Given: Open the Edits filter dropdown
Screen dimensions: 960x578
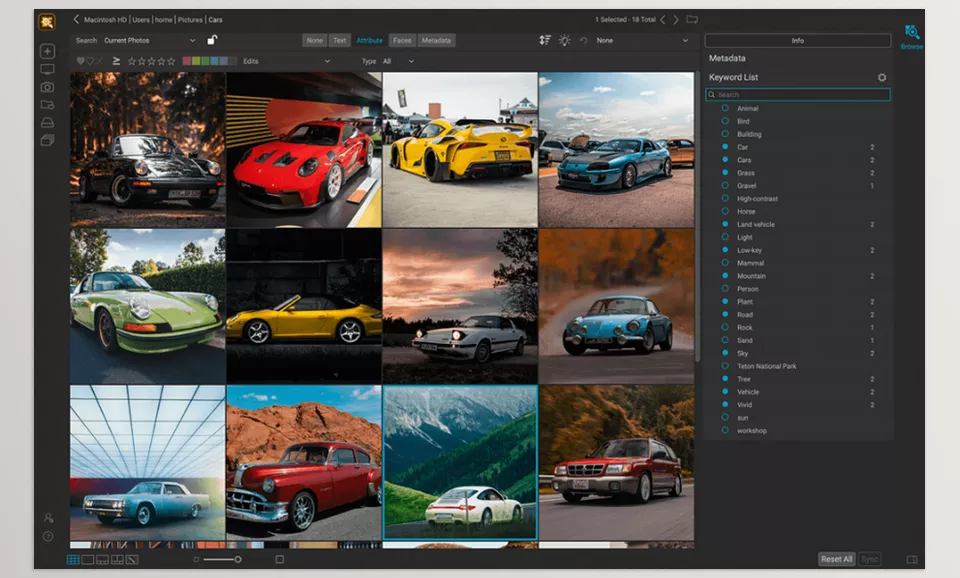Looking at the screenshot, I should 287,61.
